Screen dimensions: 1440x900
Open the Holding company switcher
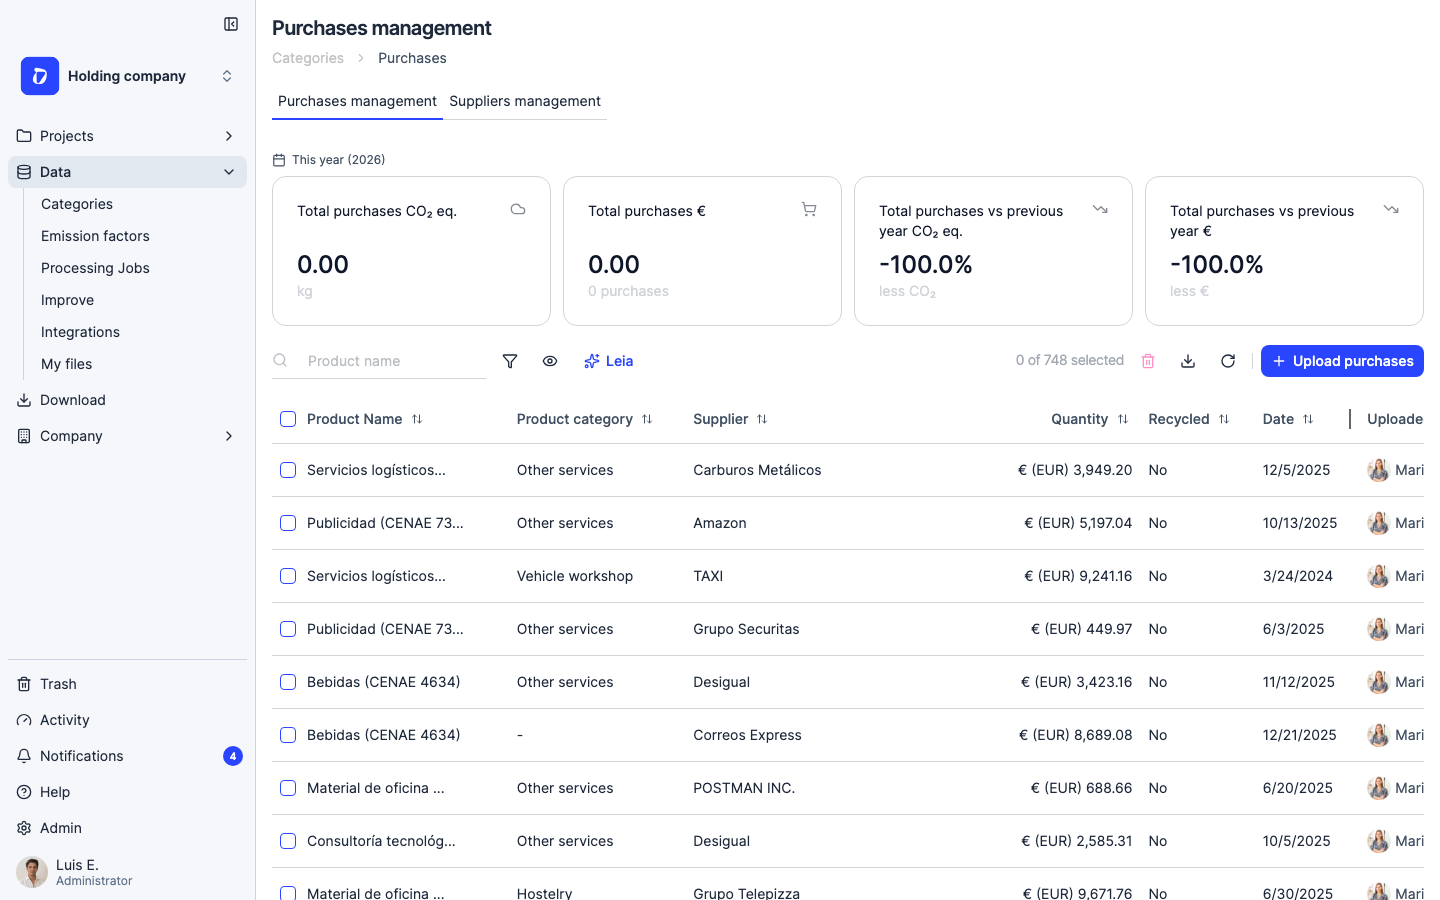pos(128,76)
